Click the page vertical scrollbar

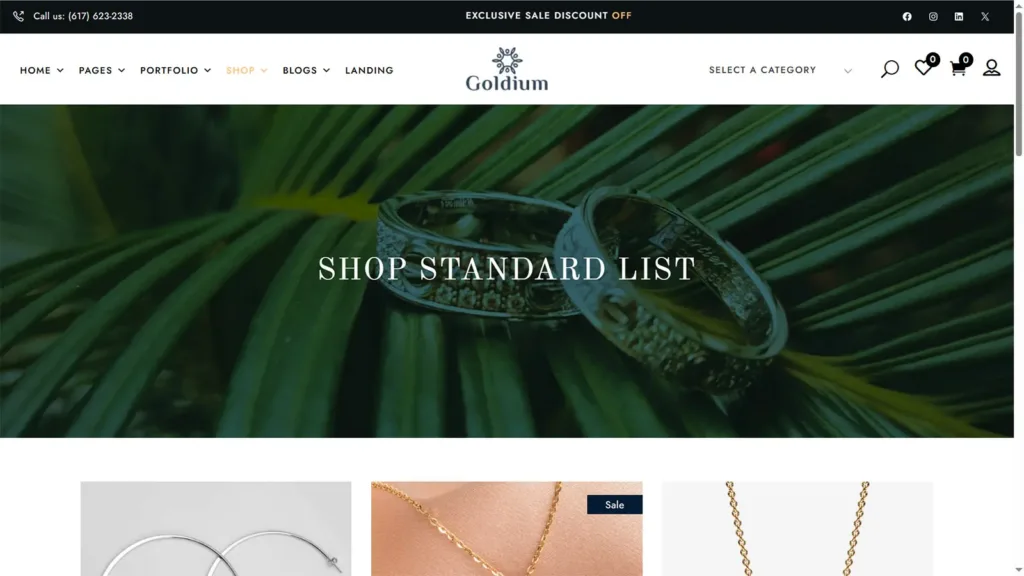pos(1019,288)
